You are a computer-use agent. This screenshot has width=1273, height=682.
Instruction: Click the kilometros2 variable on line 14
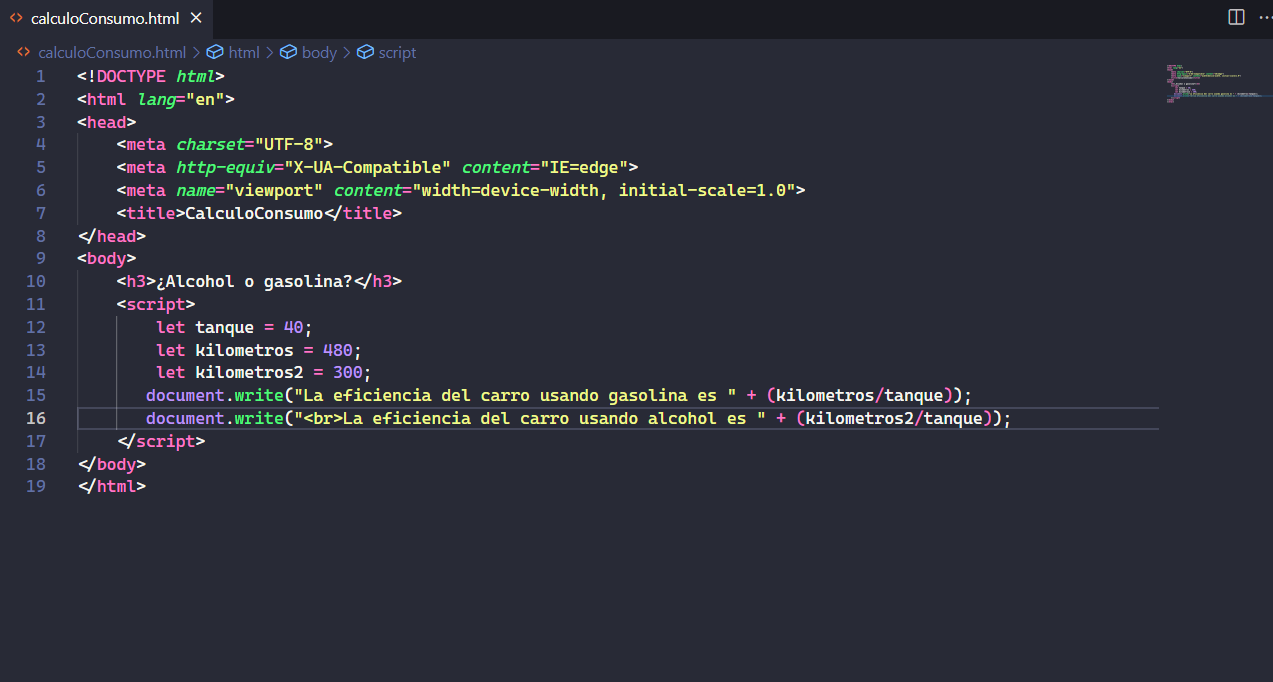[250, 373]
